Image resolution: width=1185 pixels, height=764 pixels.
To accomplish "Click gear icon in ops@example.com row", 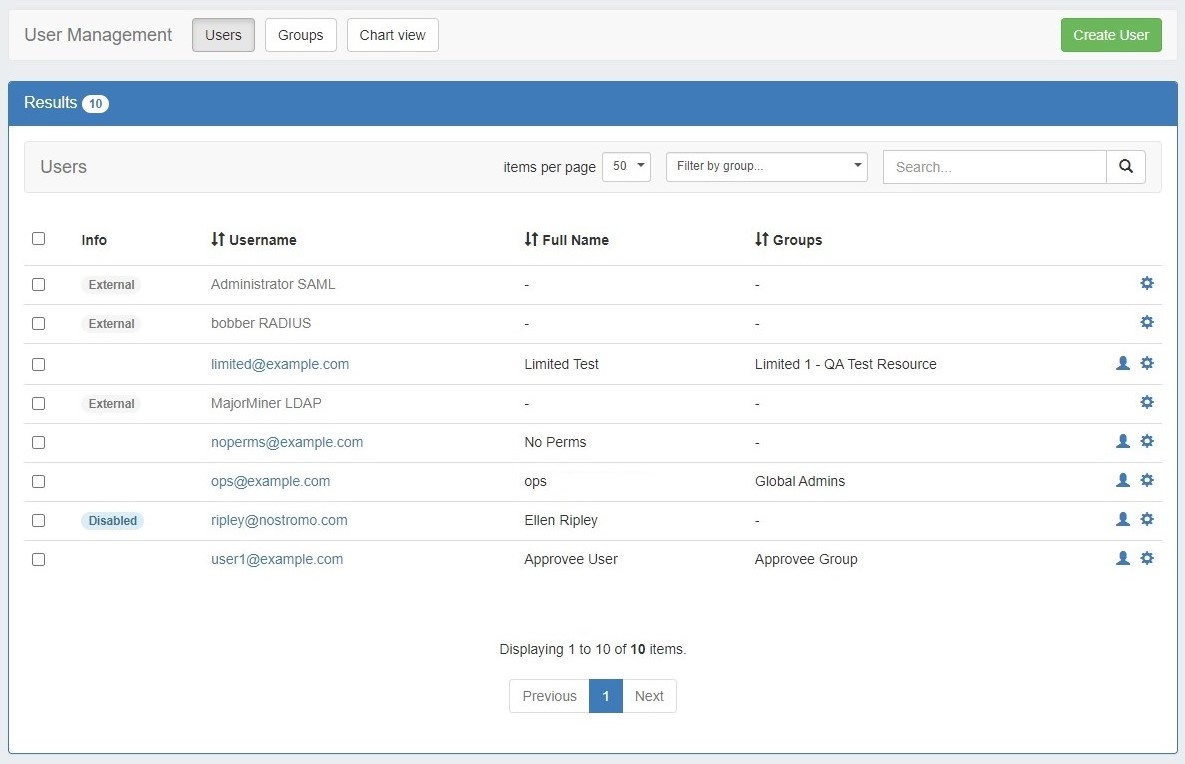I will (1147, 480).
